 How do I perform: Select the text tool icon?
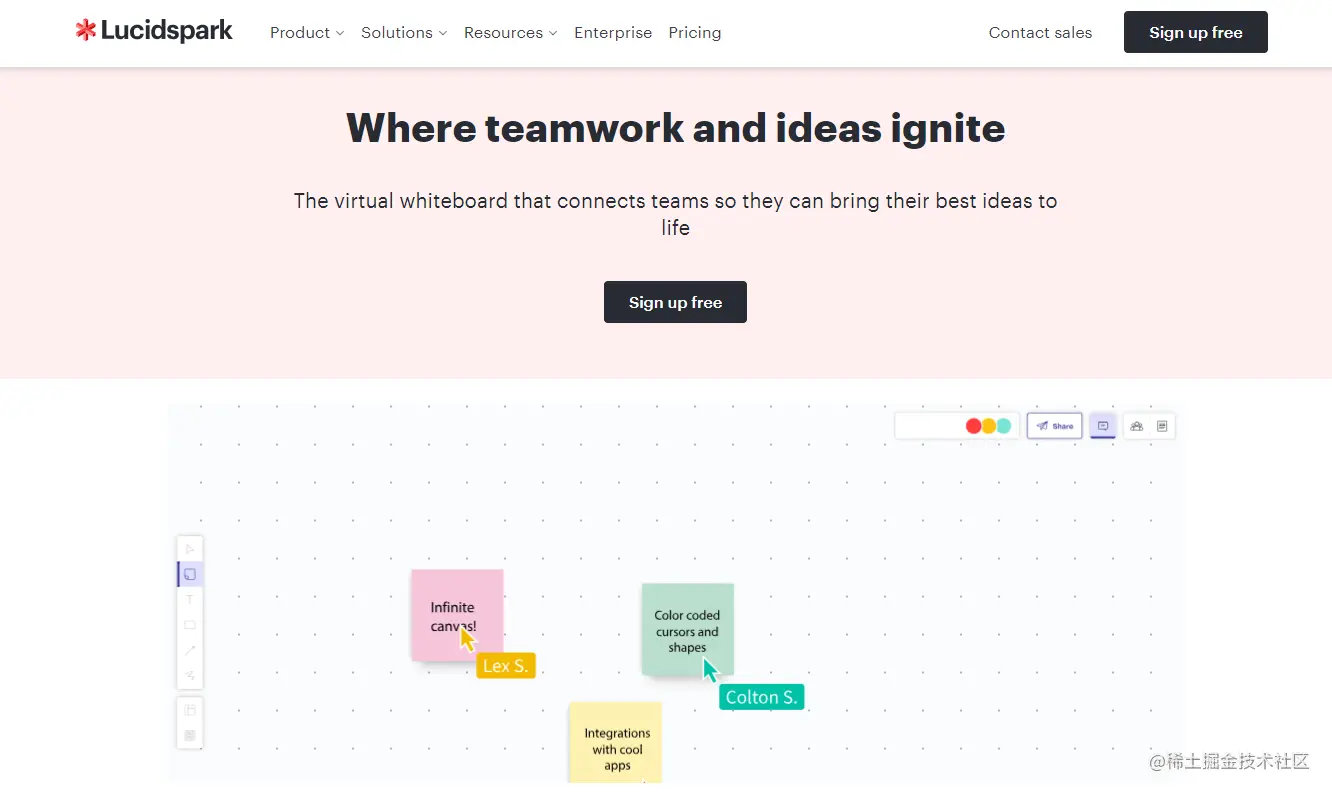tap(190, 600)
